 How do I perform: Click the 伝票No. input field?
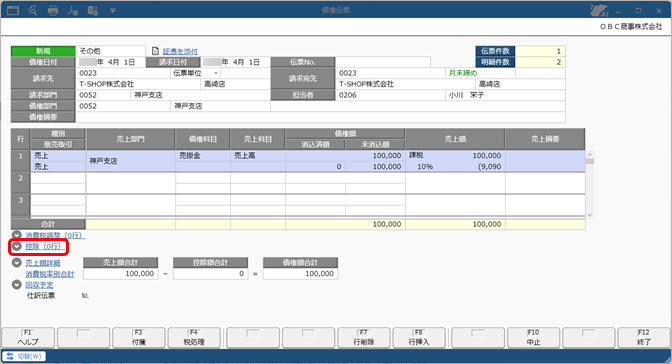tap(383, 62)
